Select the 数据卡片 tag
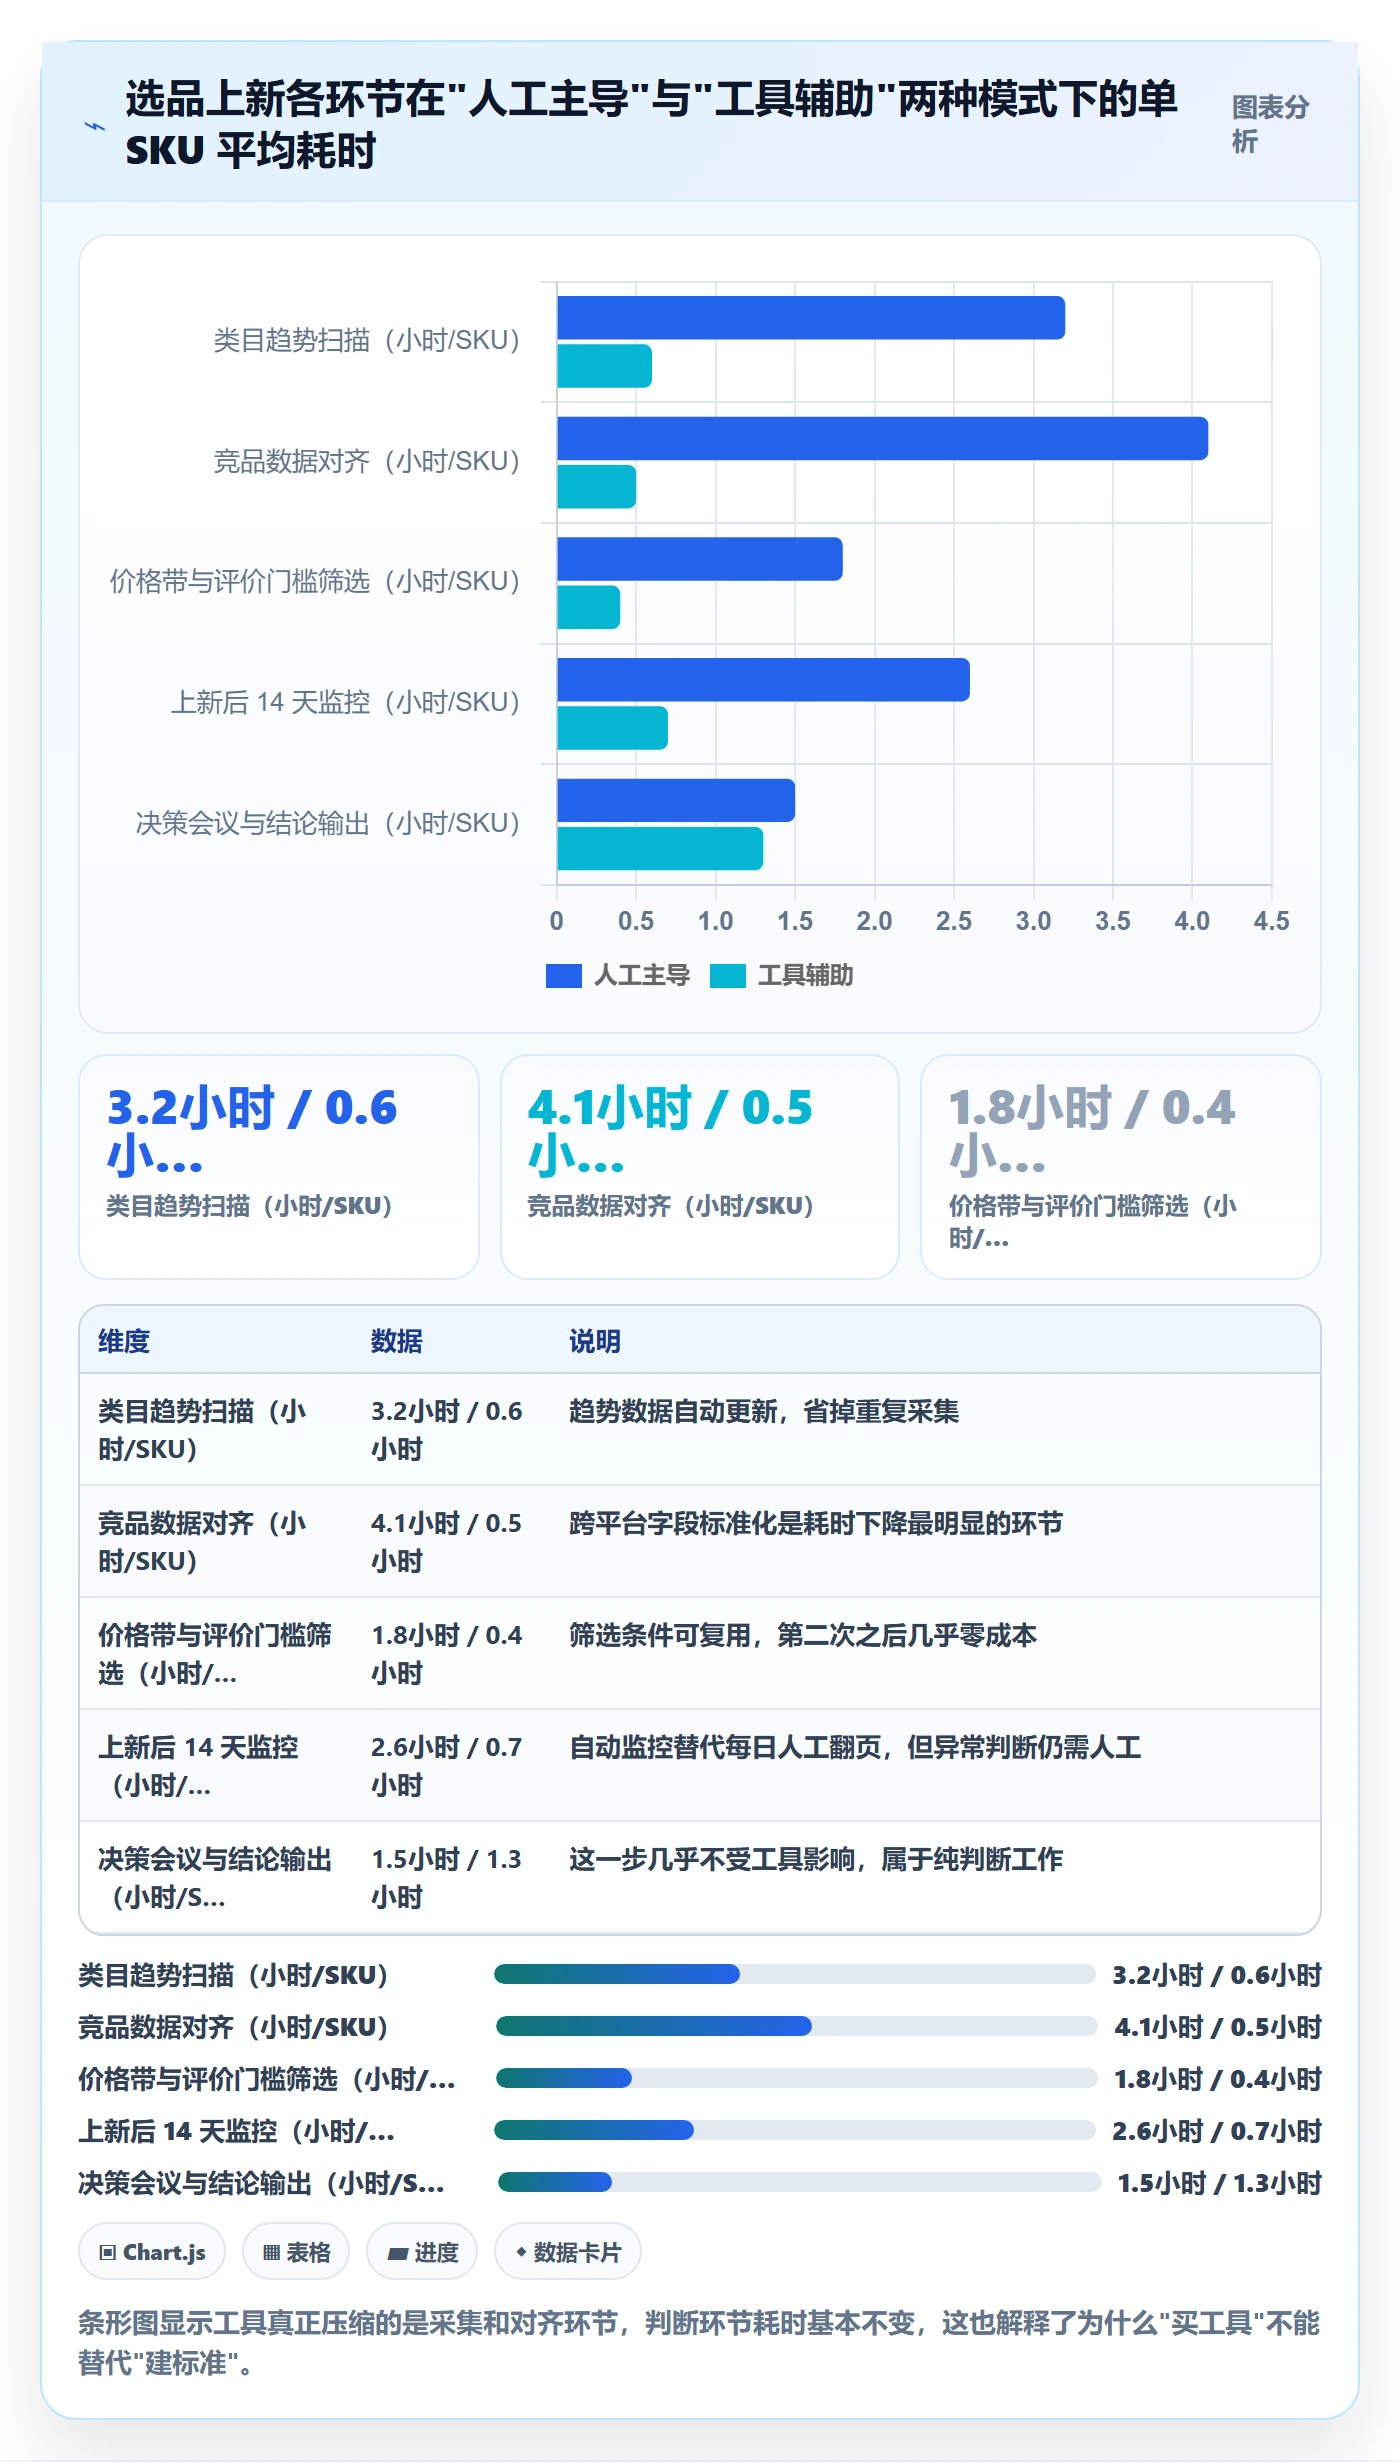This screenshot has width=1400, height=2462. click(x=568, y=2252)
